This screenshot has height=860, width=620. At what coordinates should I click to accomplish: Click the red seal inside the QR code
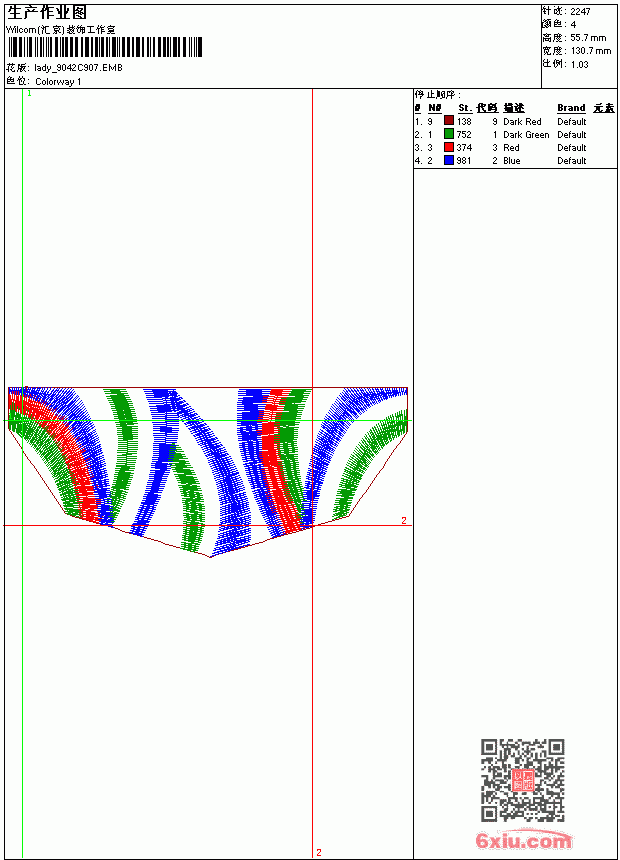522,779
